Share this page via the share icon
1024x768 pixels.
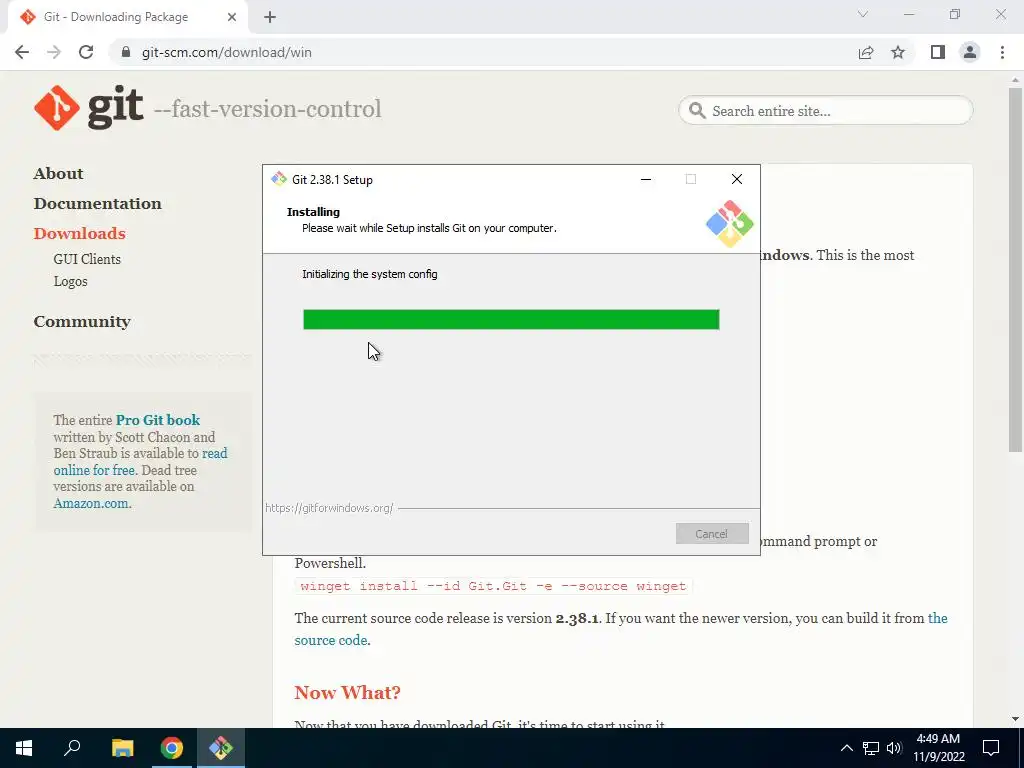(866, 52)
